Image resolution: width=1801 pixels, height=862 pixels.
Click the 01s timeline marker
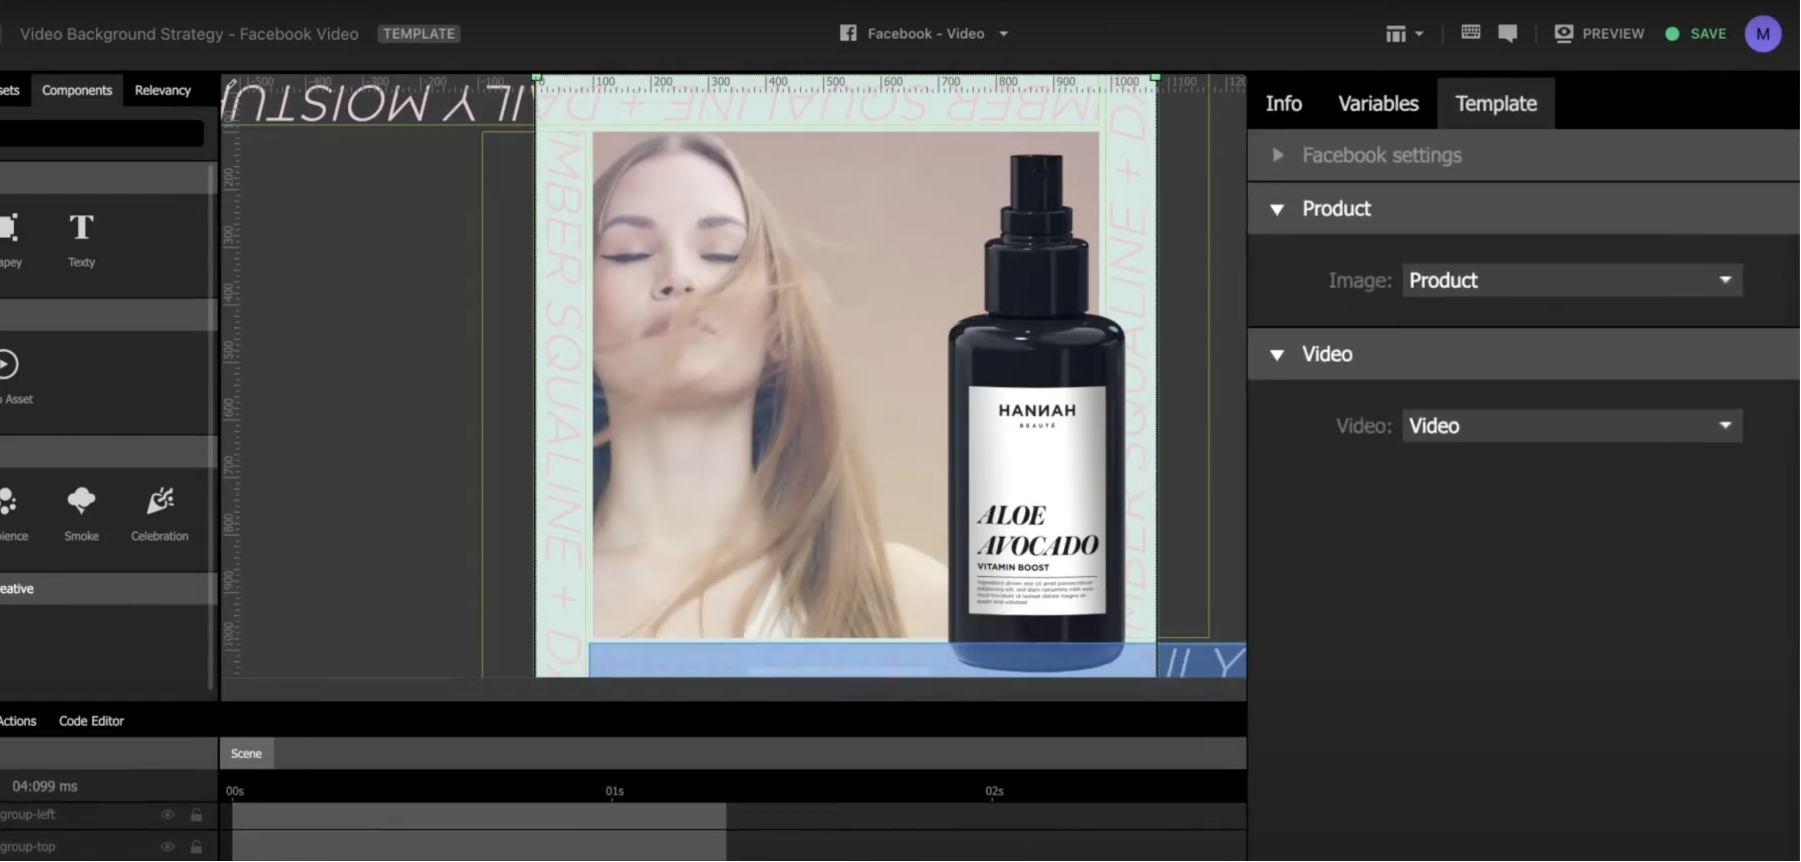[x=614, y=791]
